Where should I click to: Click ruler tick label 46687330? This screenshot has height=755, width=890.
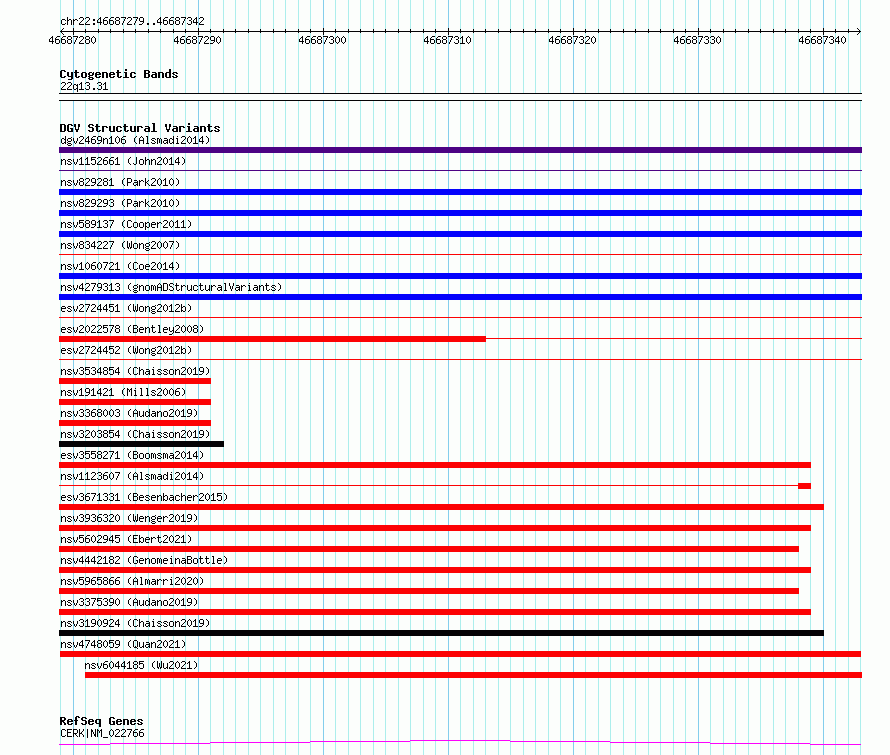click(697, 40)
